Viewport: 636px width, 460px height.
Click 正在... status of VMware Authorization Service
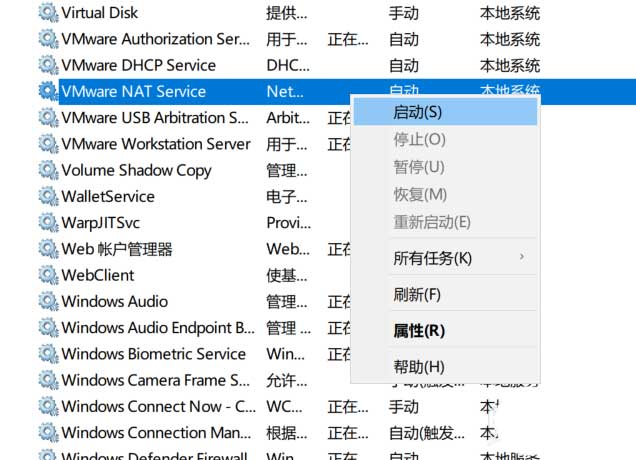pyautogui.click(x=348, y=39)
